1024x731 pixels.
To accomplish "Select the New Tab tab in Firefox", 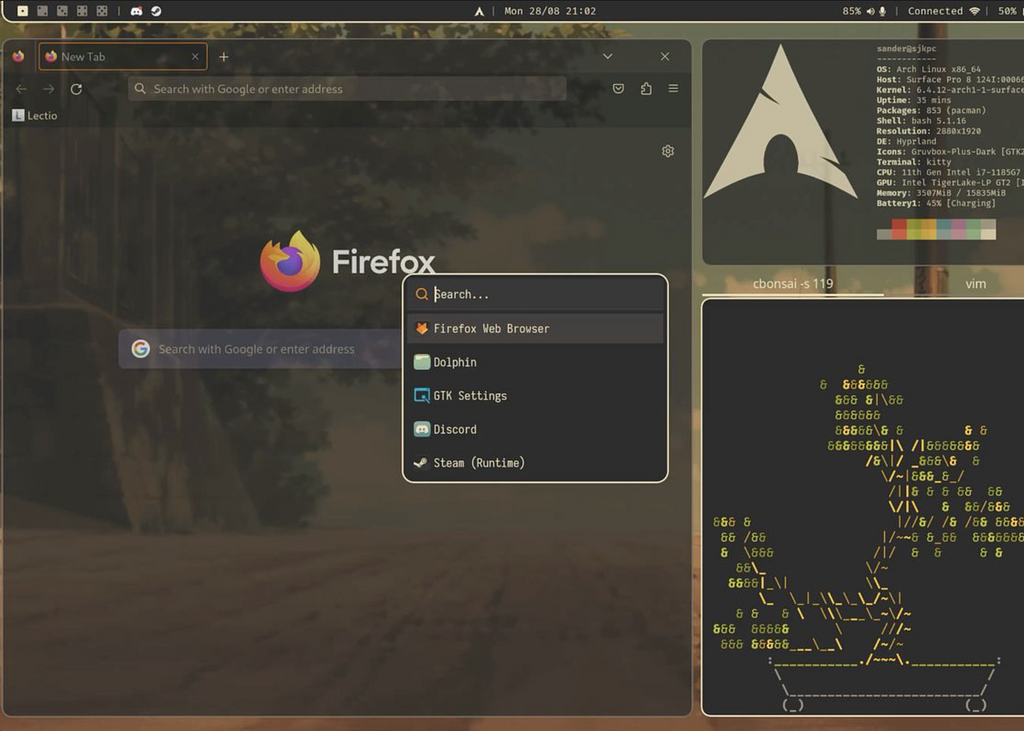I will click(123, 57).
